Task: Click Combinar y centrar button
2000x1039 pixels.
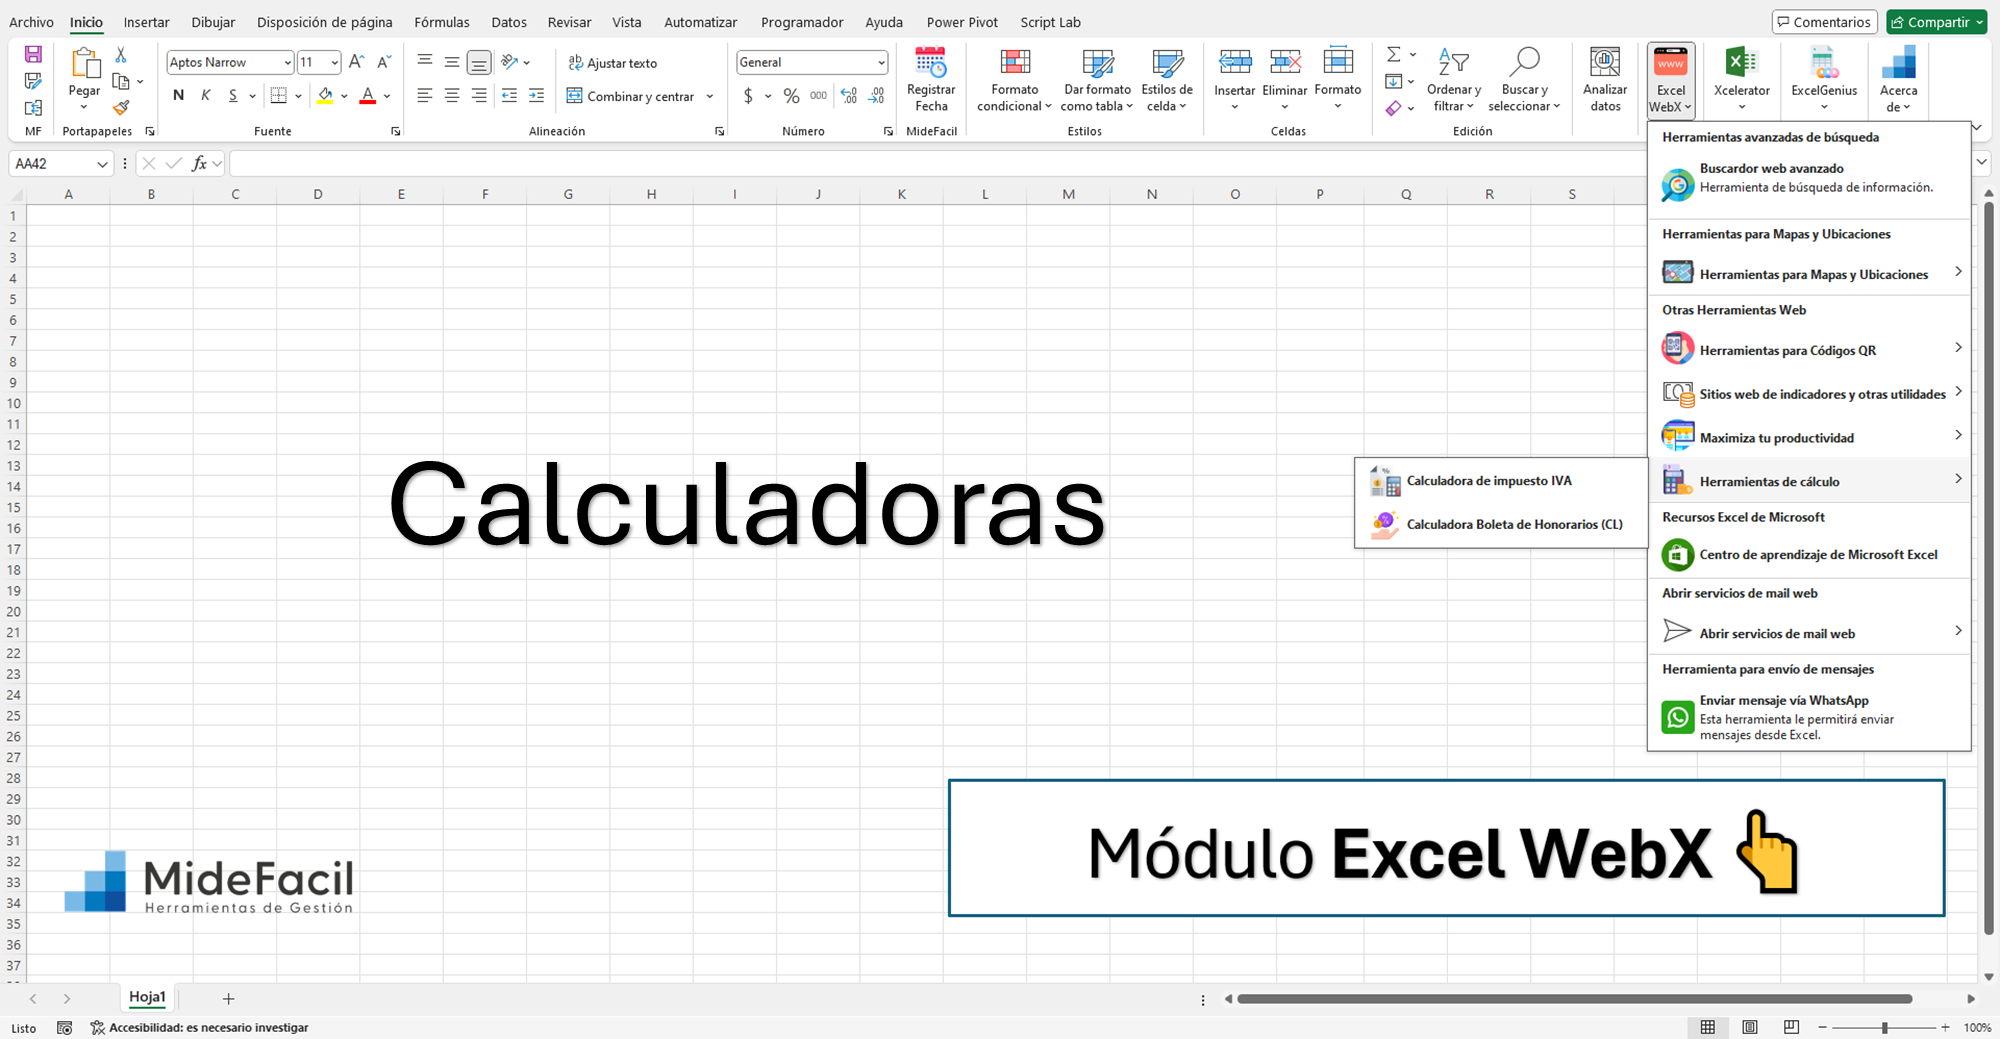Action: [x=630, y=96]
